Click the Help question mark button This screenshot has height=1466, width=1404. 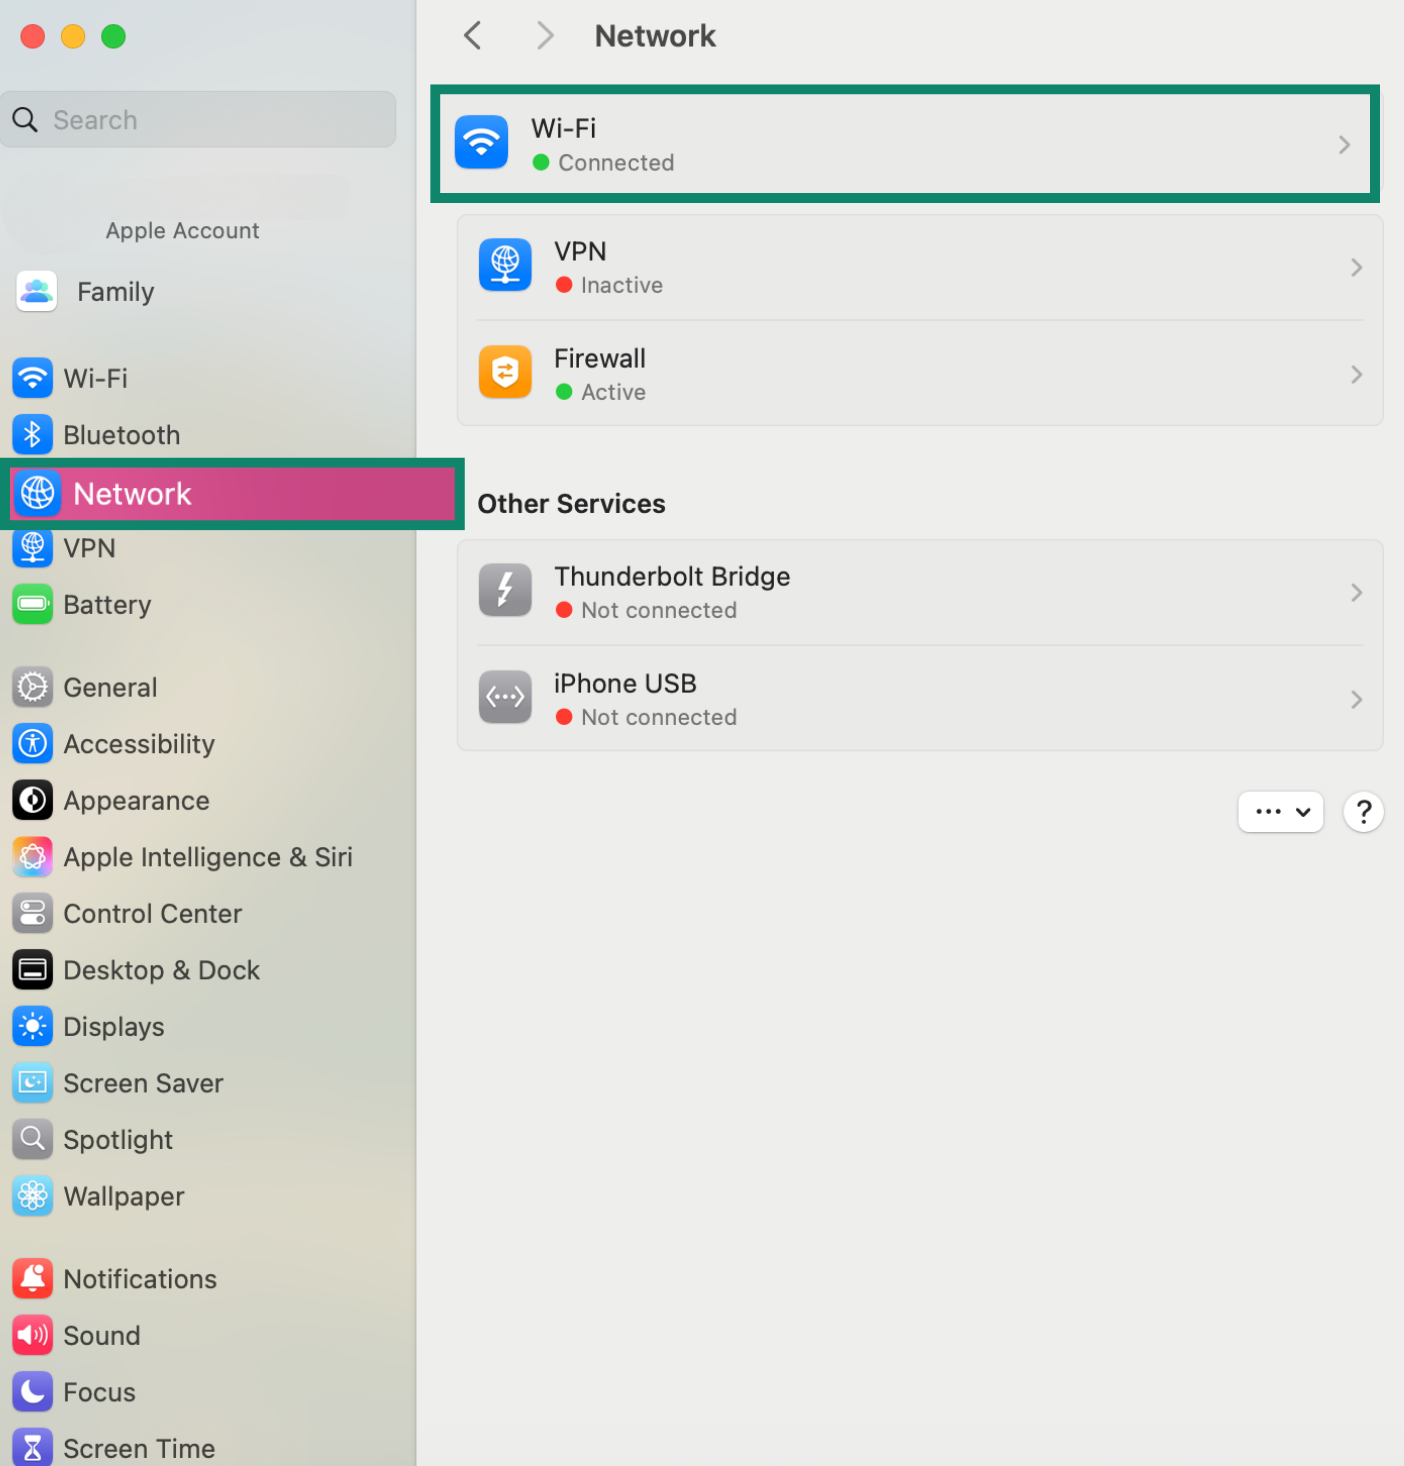click(1363, 811)
